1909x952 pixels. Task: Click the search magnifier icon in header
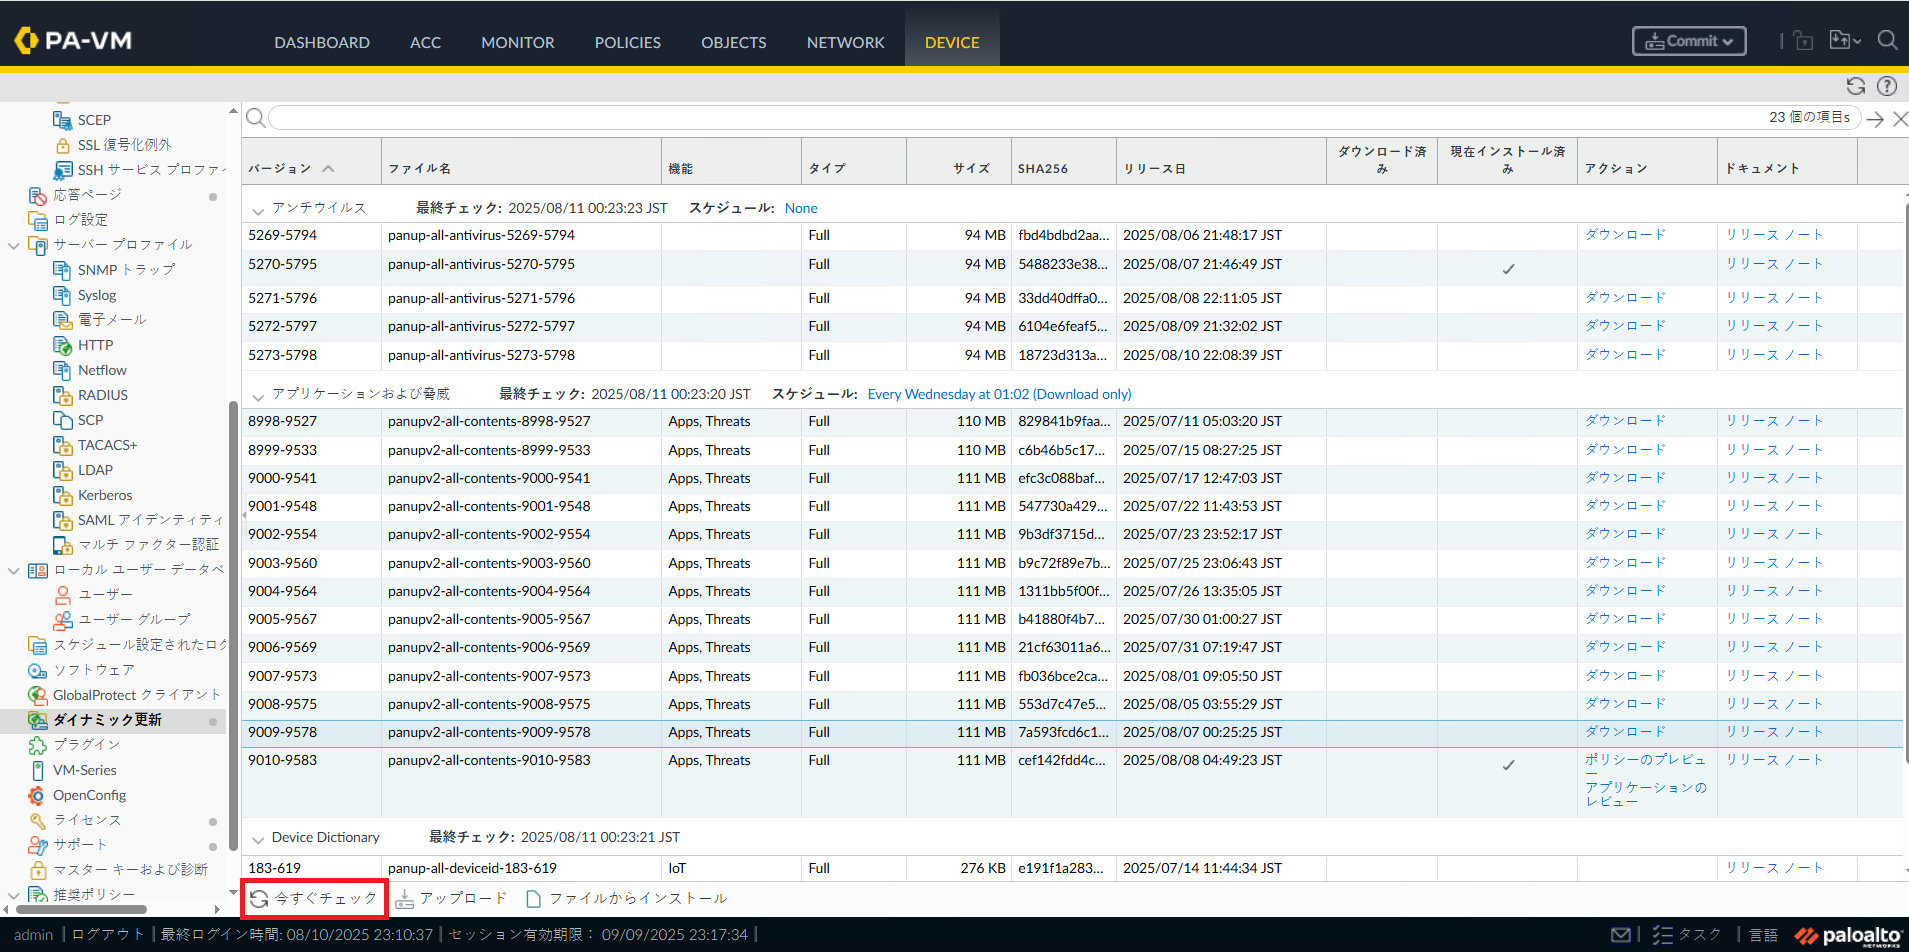click(x=1887, y=41)
